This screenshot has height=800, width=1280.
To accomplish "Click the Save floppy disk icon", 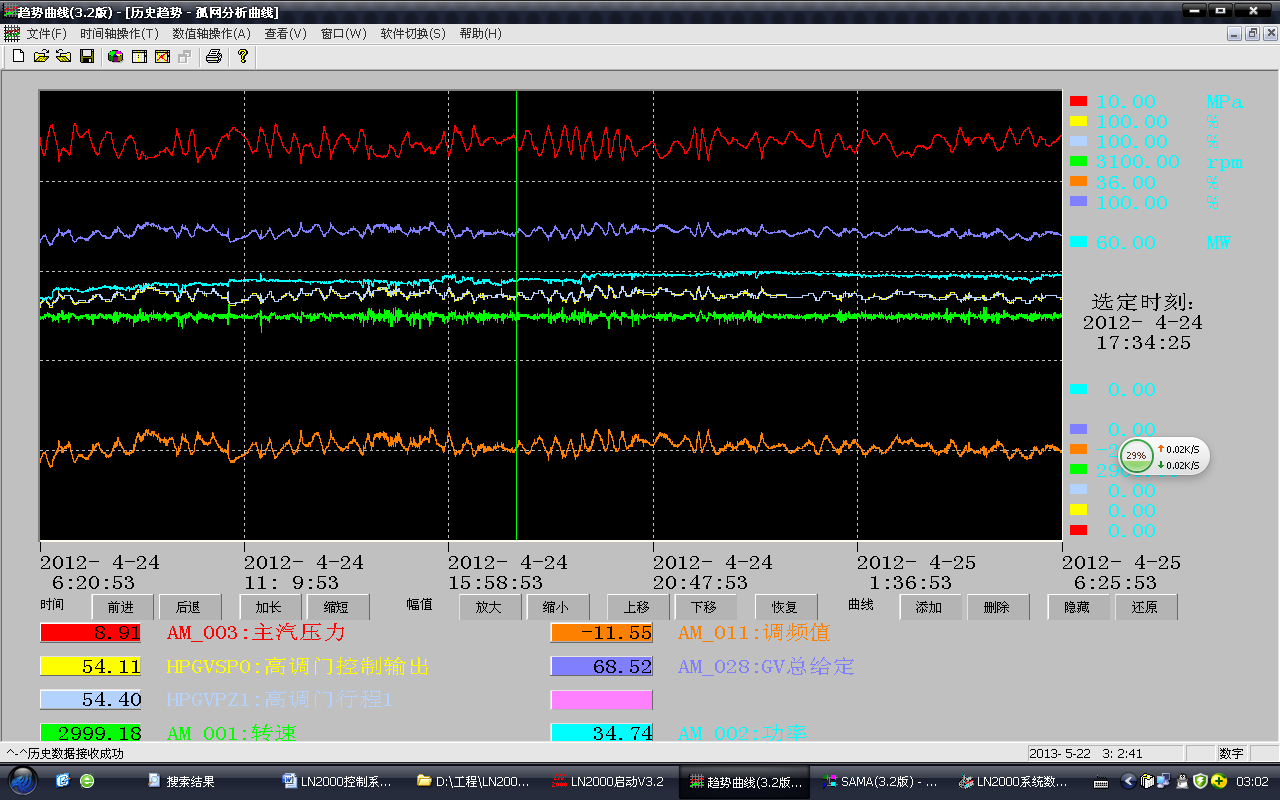I will coord(87,56).
